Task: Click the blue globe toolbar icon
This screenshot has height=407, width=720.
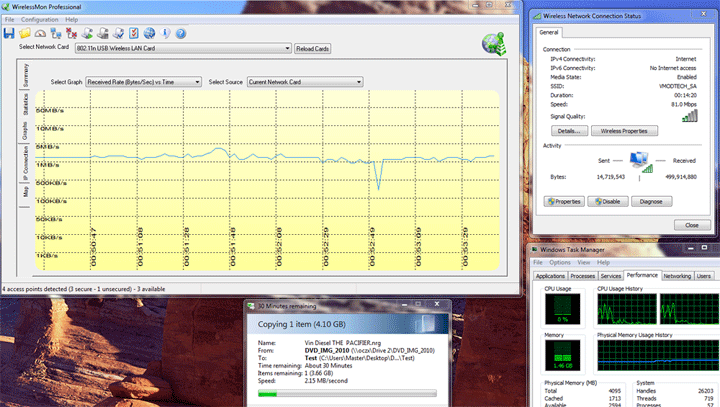Action: coord(149,33)
